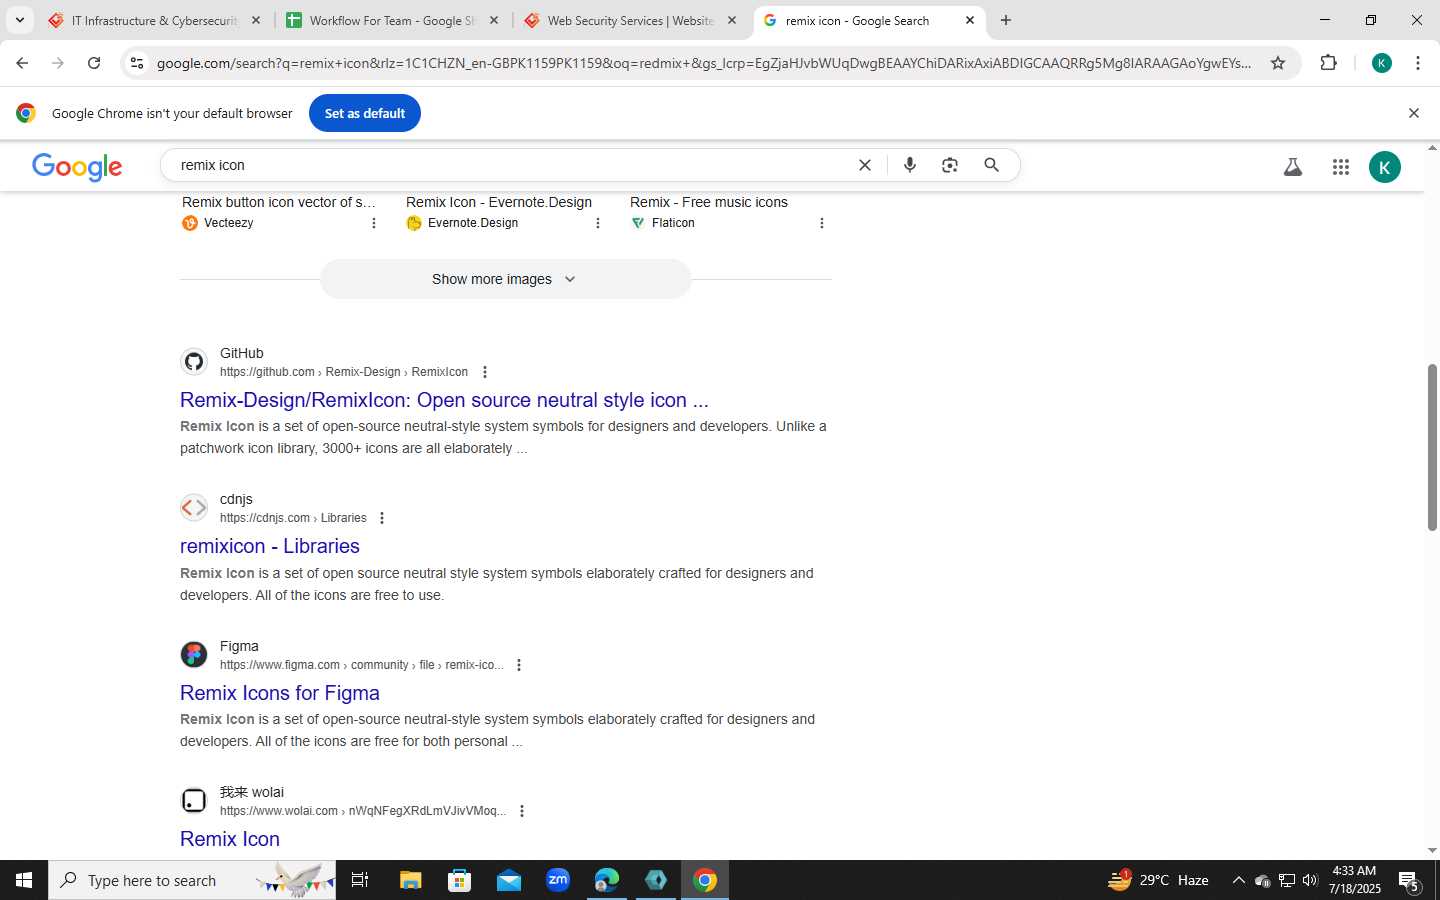Open Microsoft Store from the taskbar
This screenshot has height=900, width=1440.
460,880
